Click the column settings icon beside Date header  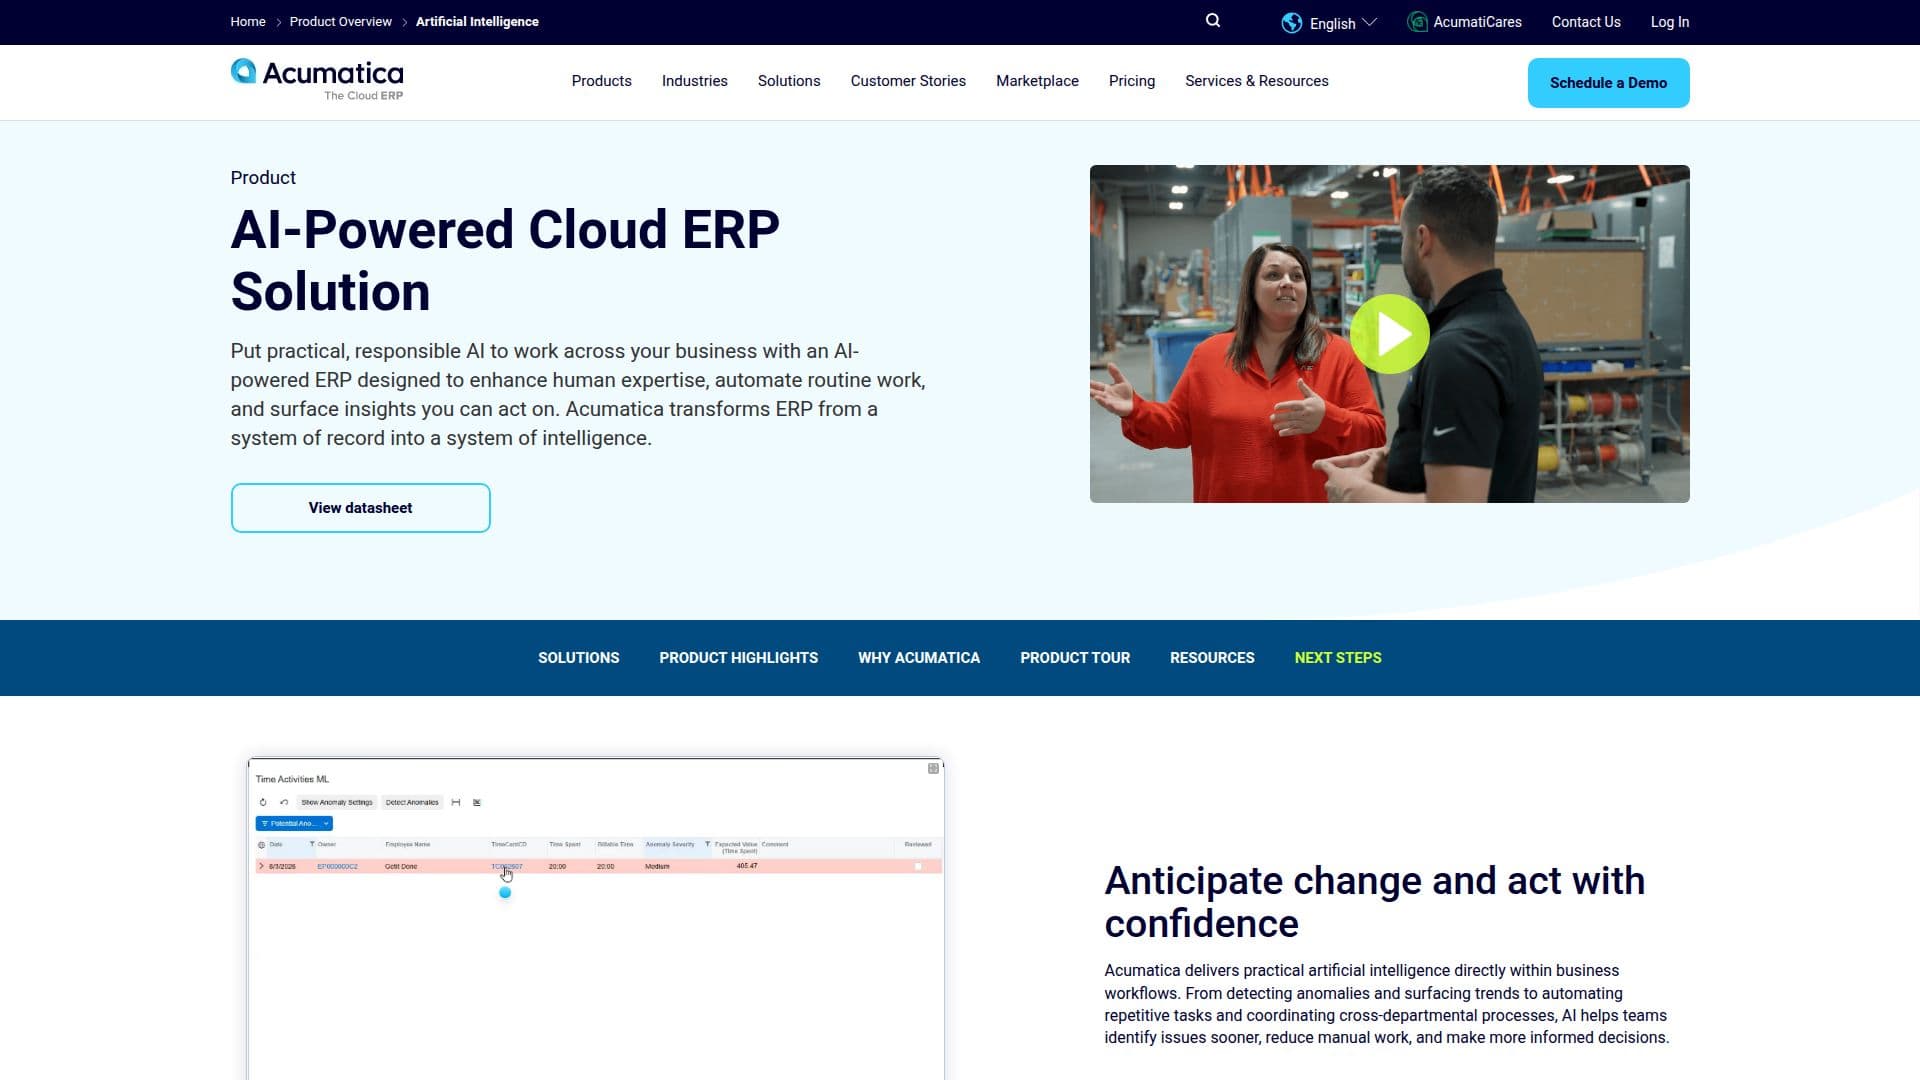tap(262, 845)
